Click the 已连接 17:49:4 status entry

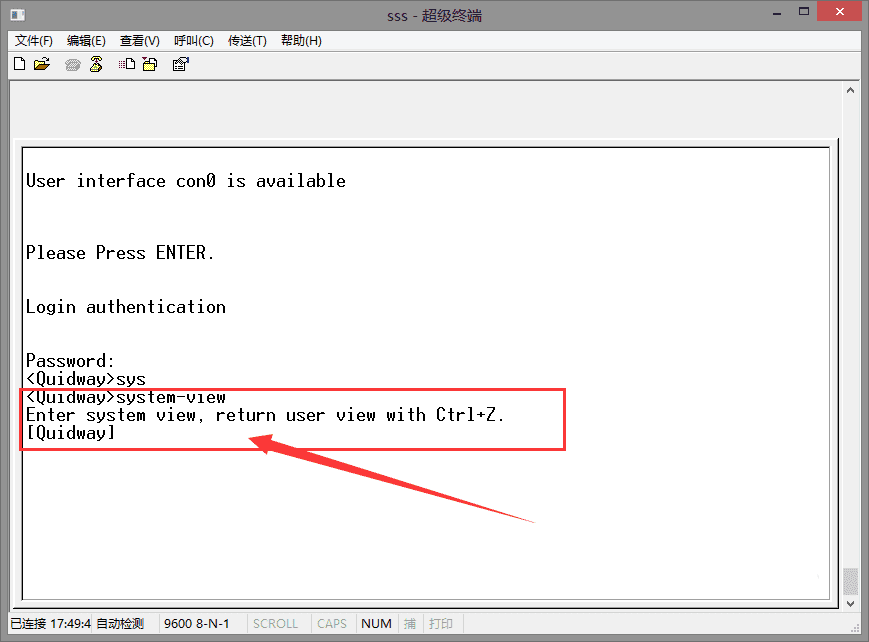coord(50,624)
